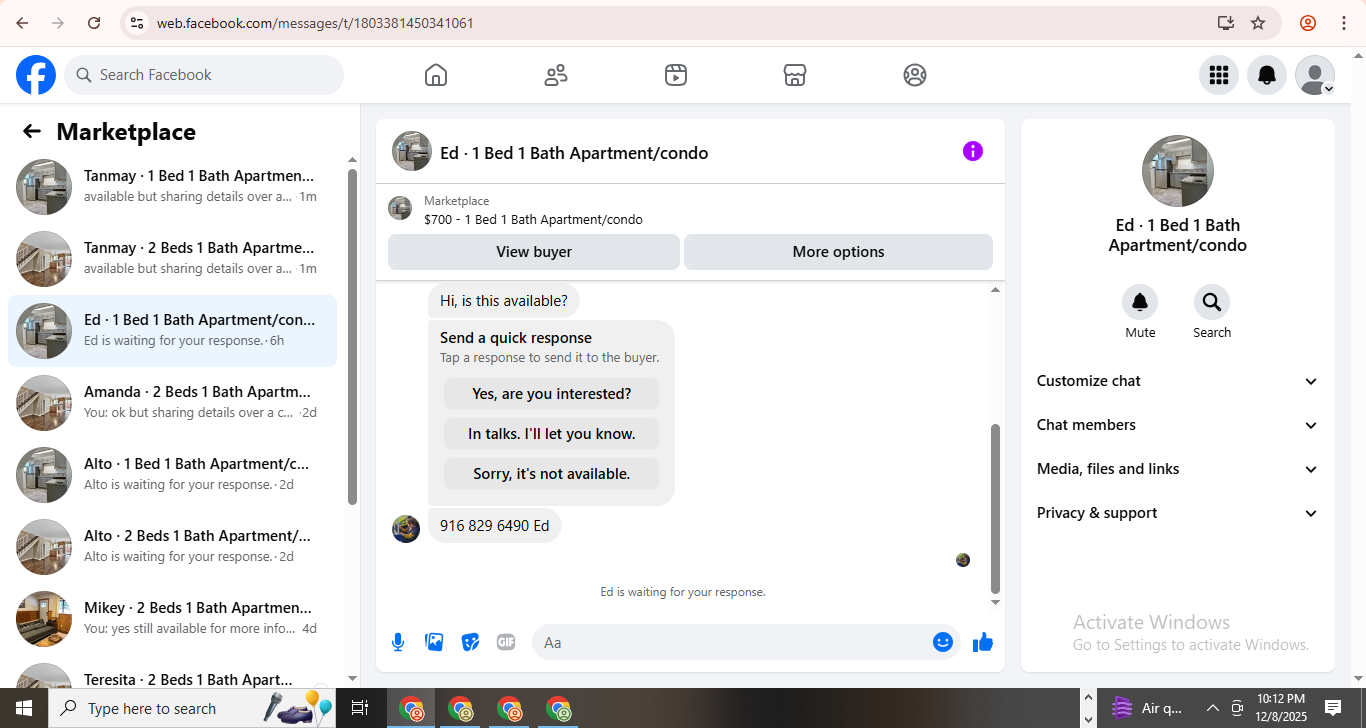Viewport: 1366px width, 728px height.
Task: Mute this conversation with the bell icon
Action: [x=1140, y=302]
